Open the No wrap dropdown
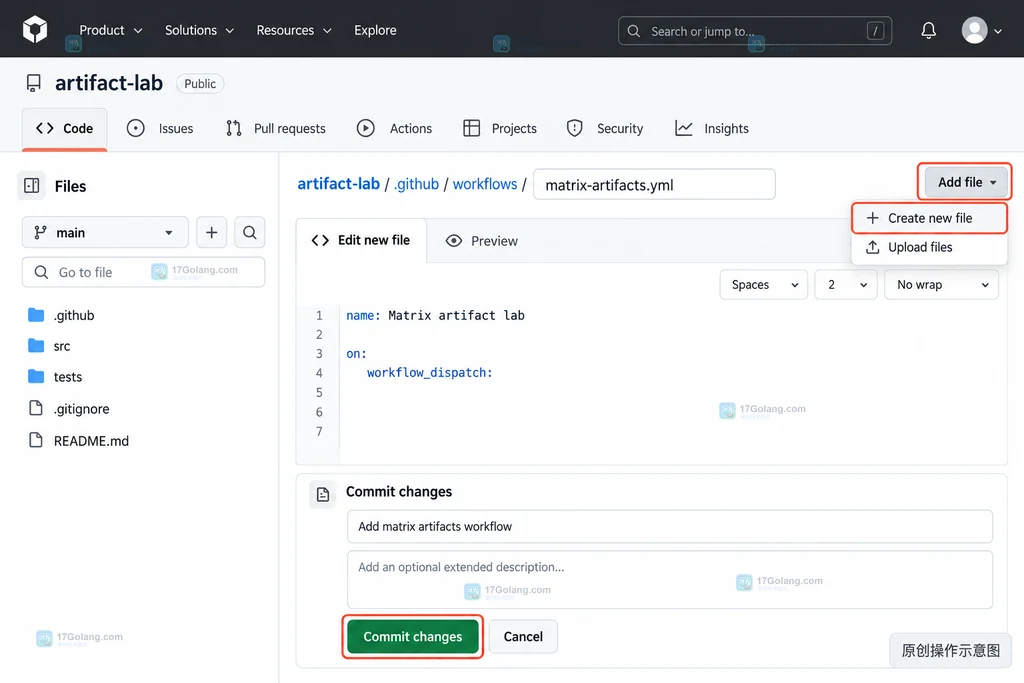 [x=941, y=285]
